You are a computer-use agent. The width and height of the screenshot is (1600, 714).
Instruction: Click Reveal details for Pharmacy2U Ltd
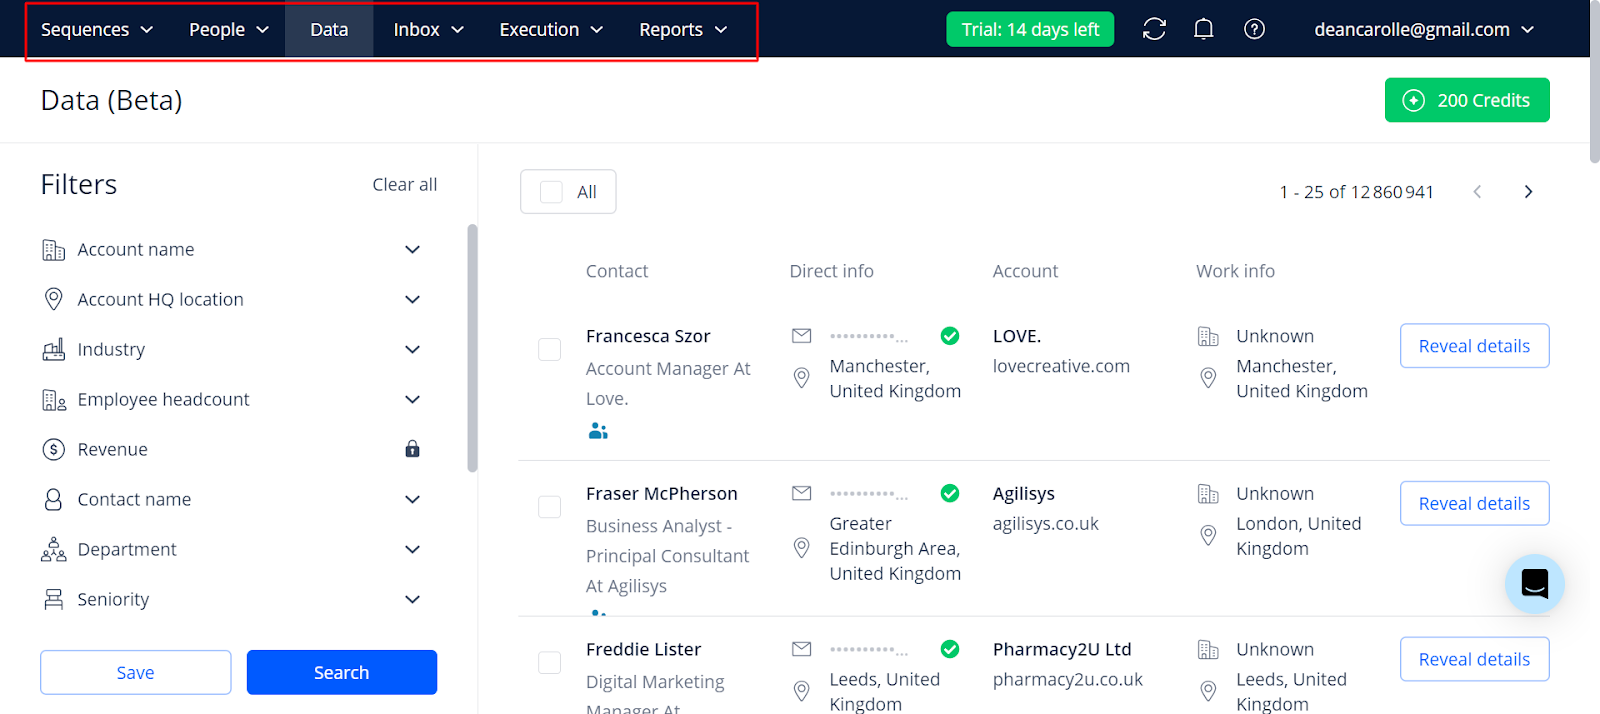coord(1474,659)
